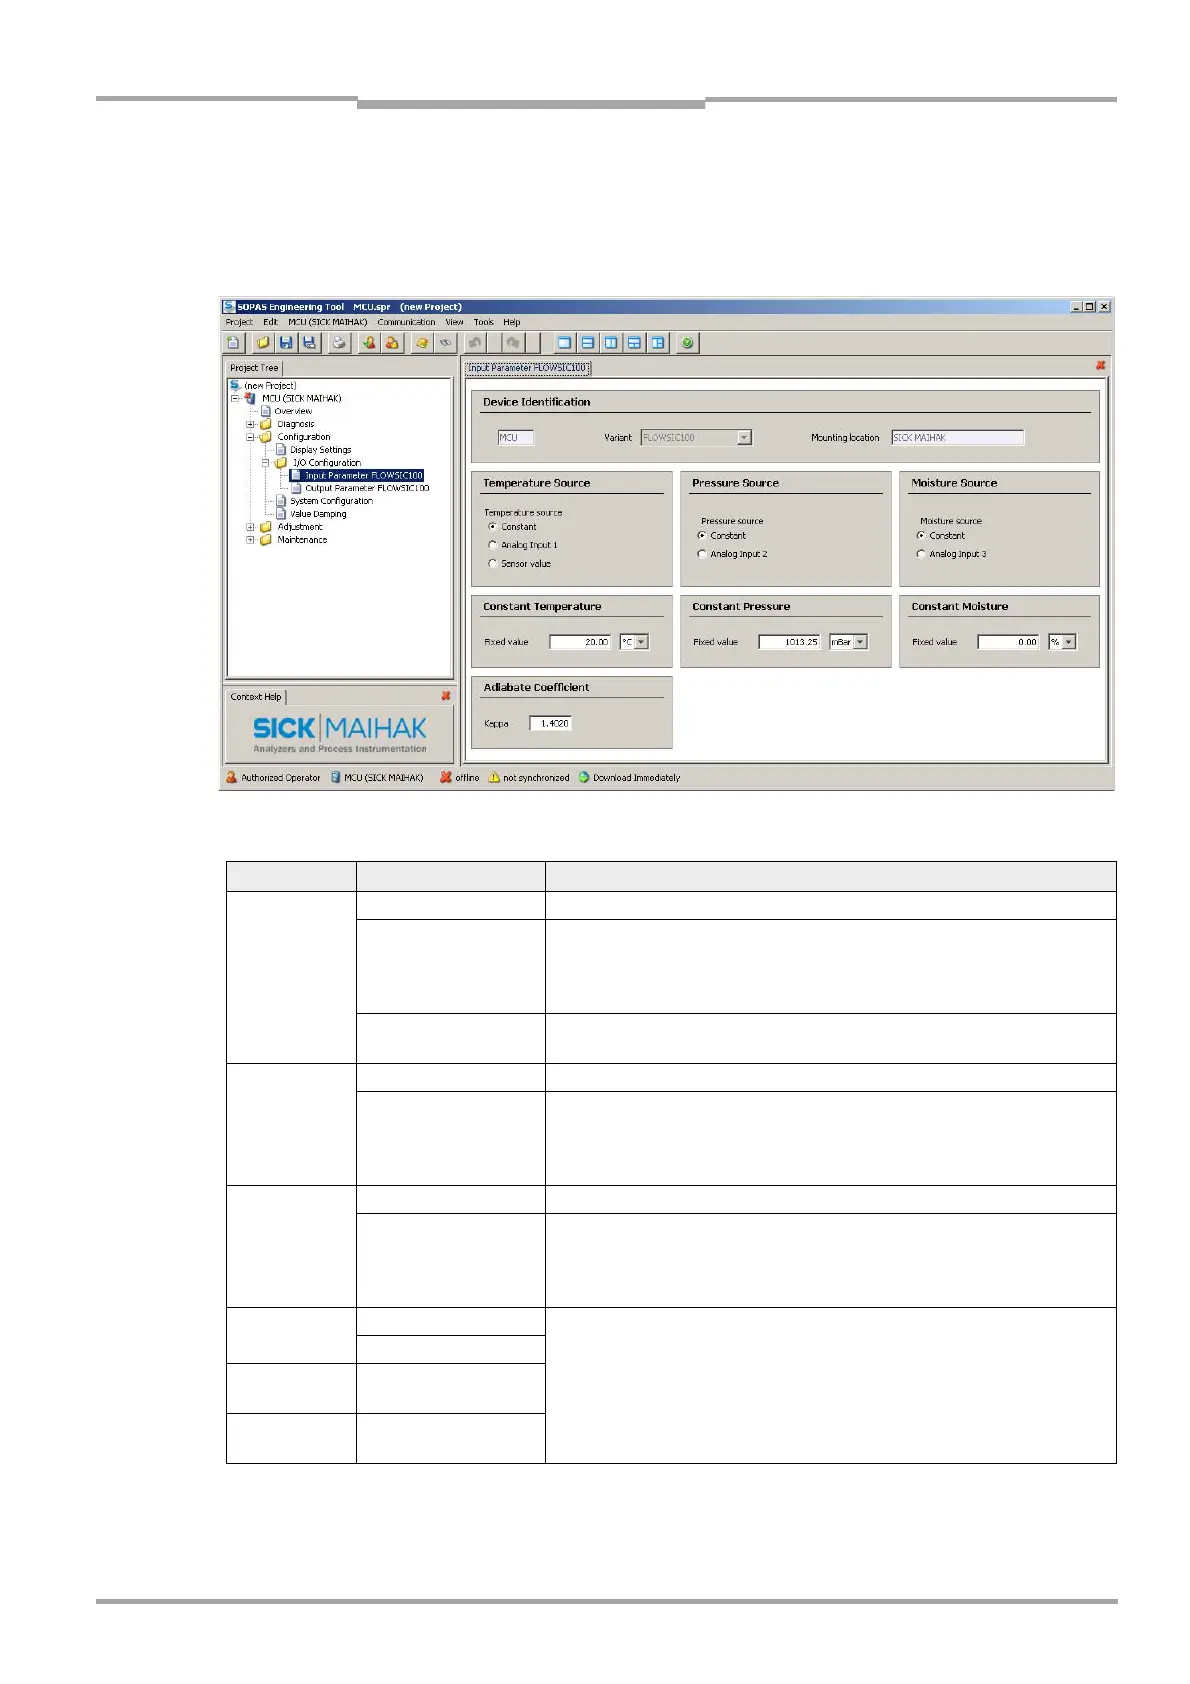Screen dimensions: 1190x1684
Task: Expand the Adjustment folder node
Action: point(250,527)
